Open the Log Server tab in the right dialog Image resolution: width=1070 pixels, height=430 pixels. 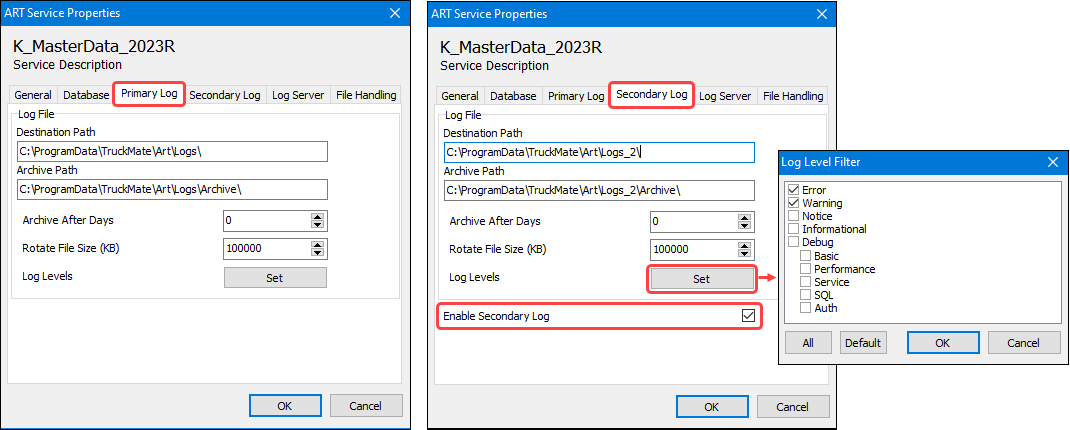click(725, 96)
